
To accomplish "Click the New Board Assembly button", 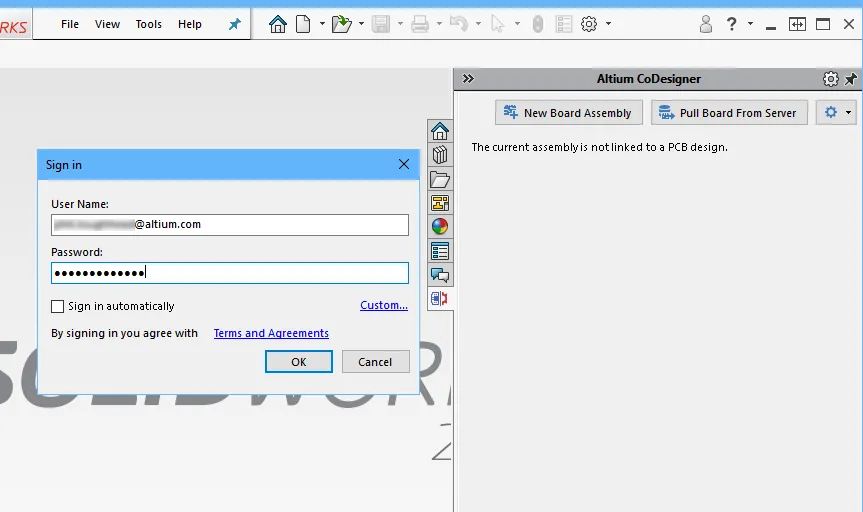I will coord(569,112).
